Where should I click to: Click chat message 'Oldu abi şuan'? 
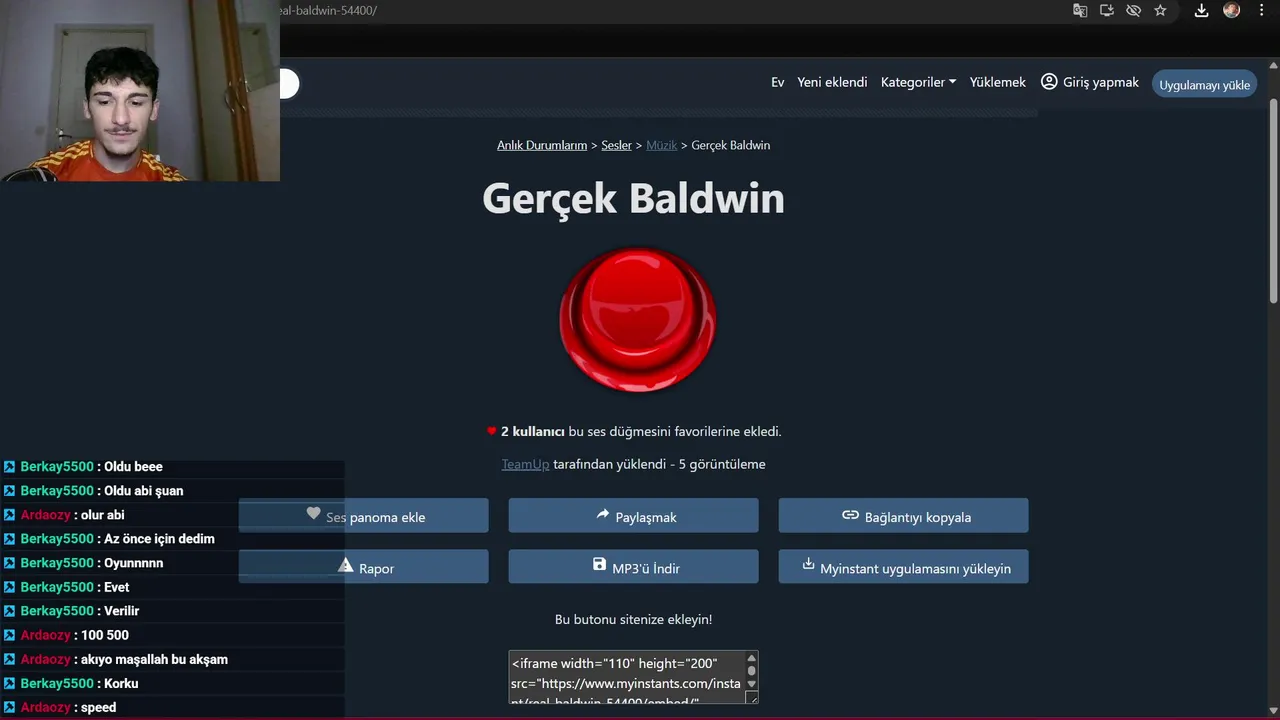(144, 491)
